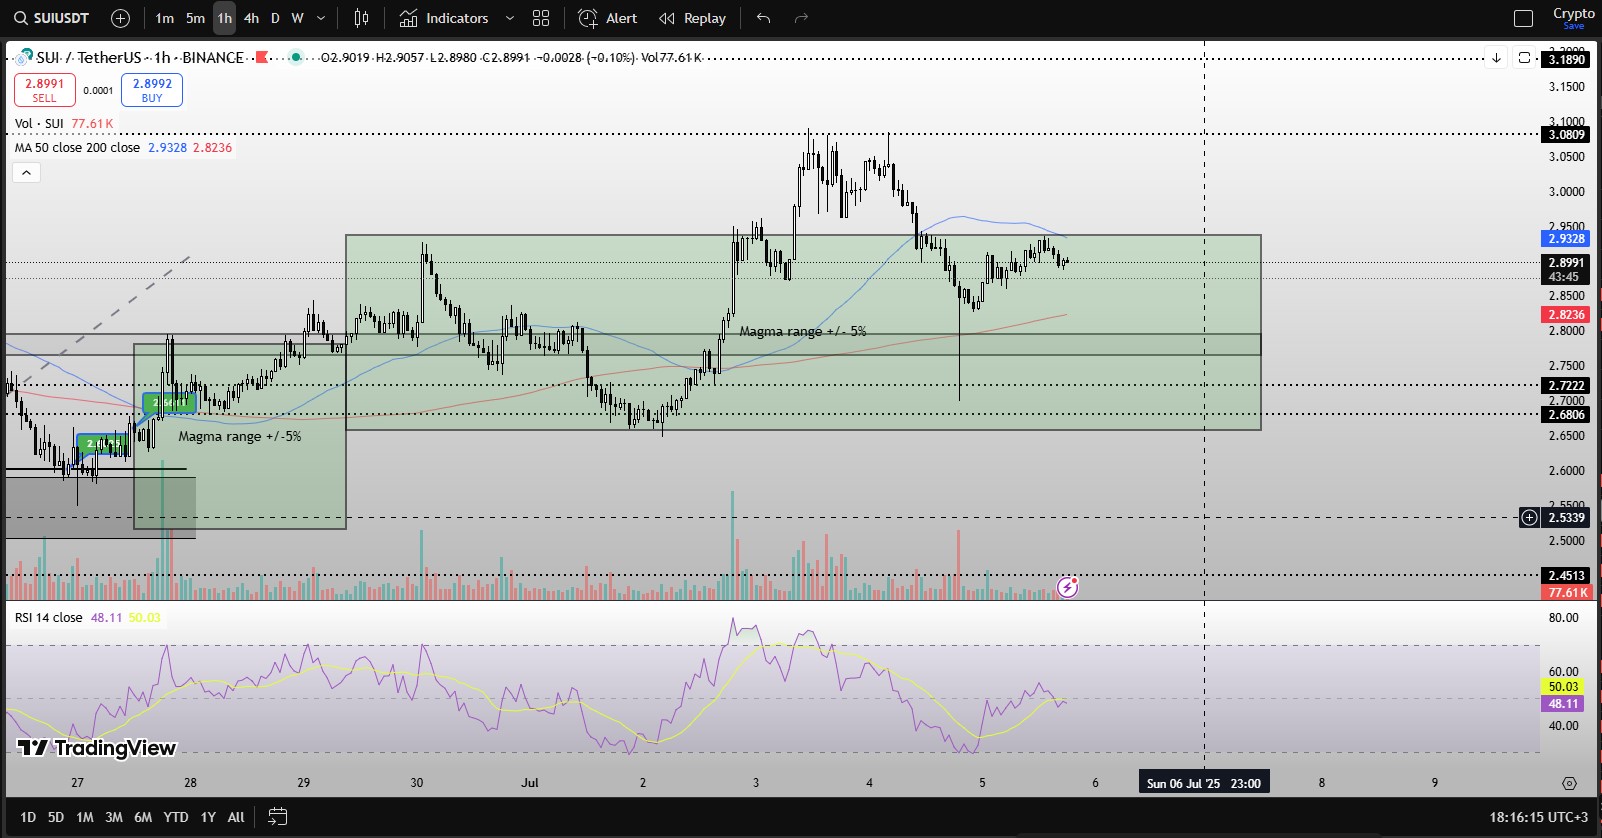
Task: Create a new Alert
Action: pos(608,18)
